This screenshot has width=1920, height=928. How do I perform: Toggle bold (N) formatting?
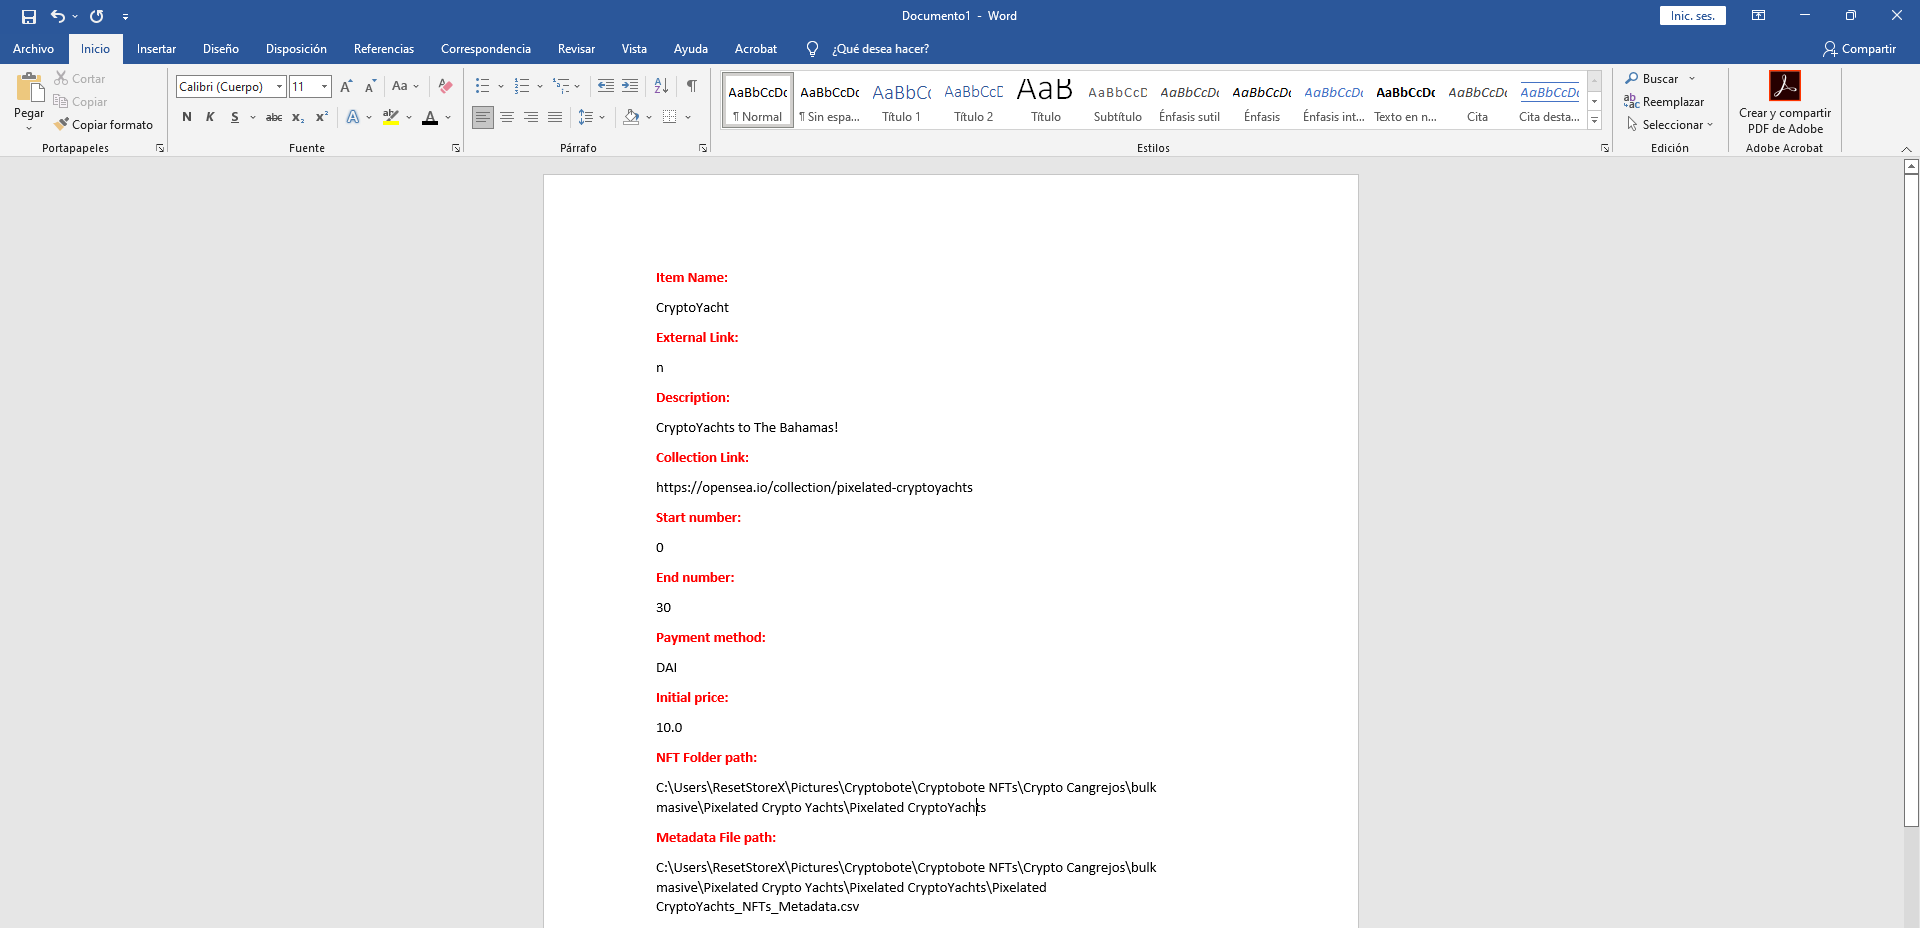click(187, 117)
